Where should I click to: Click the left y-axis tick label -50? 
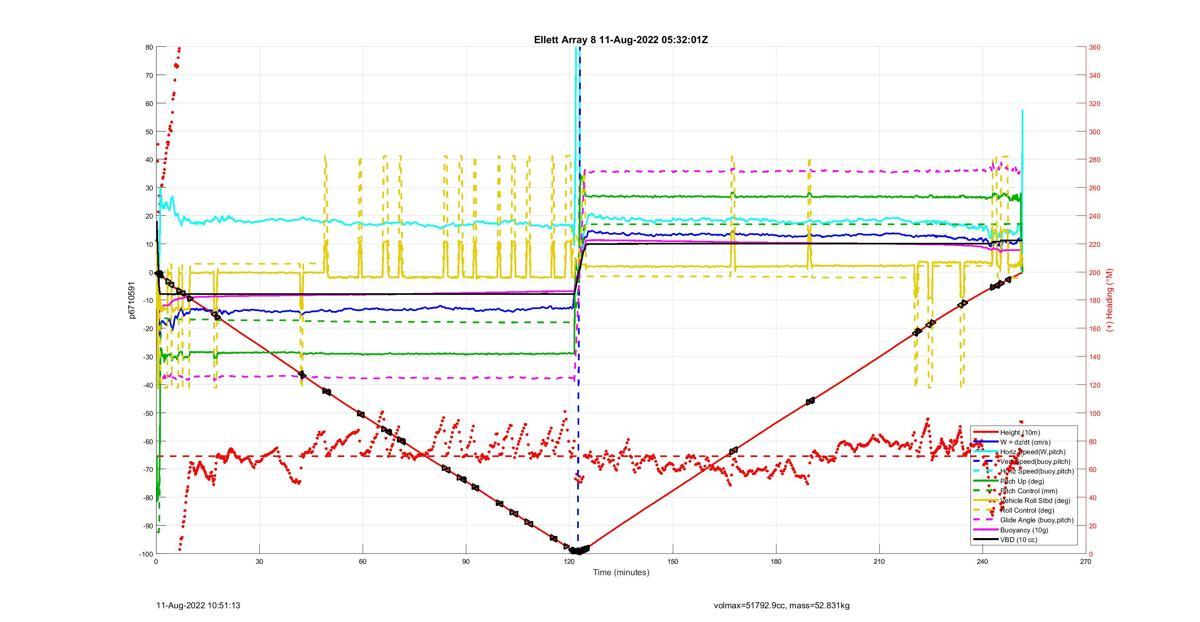[146, 413]
